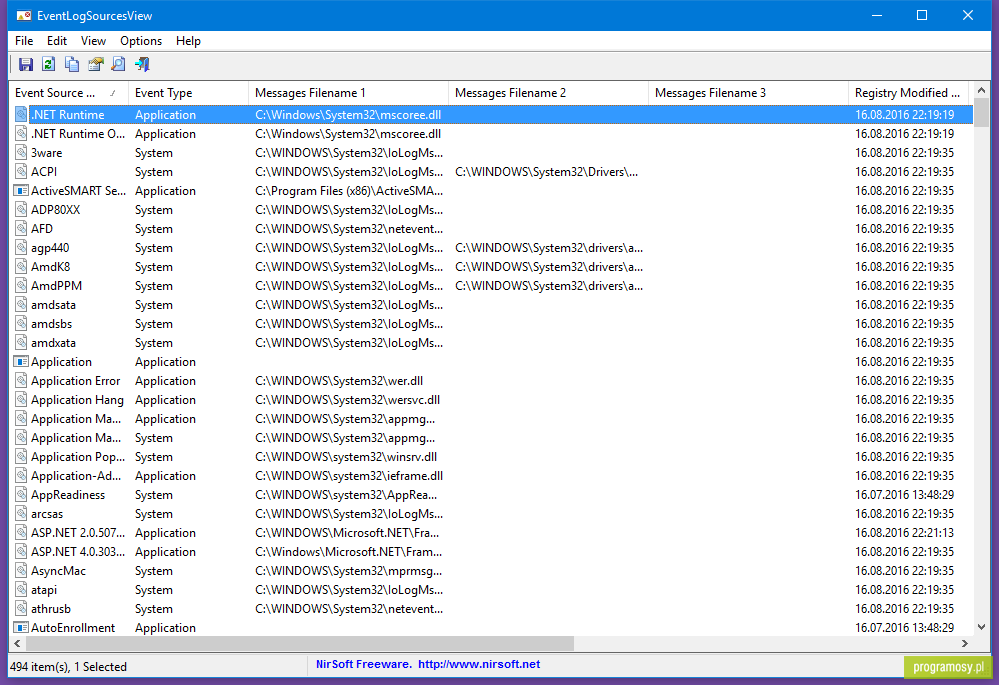
Task: Select the amdsbs row
Action: point(492,324)
